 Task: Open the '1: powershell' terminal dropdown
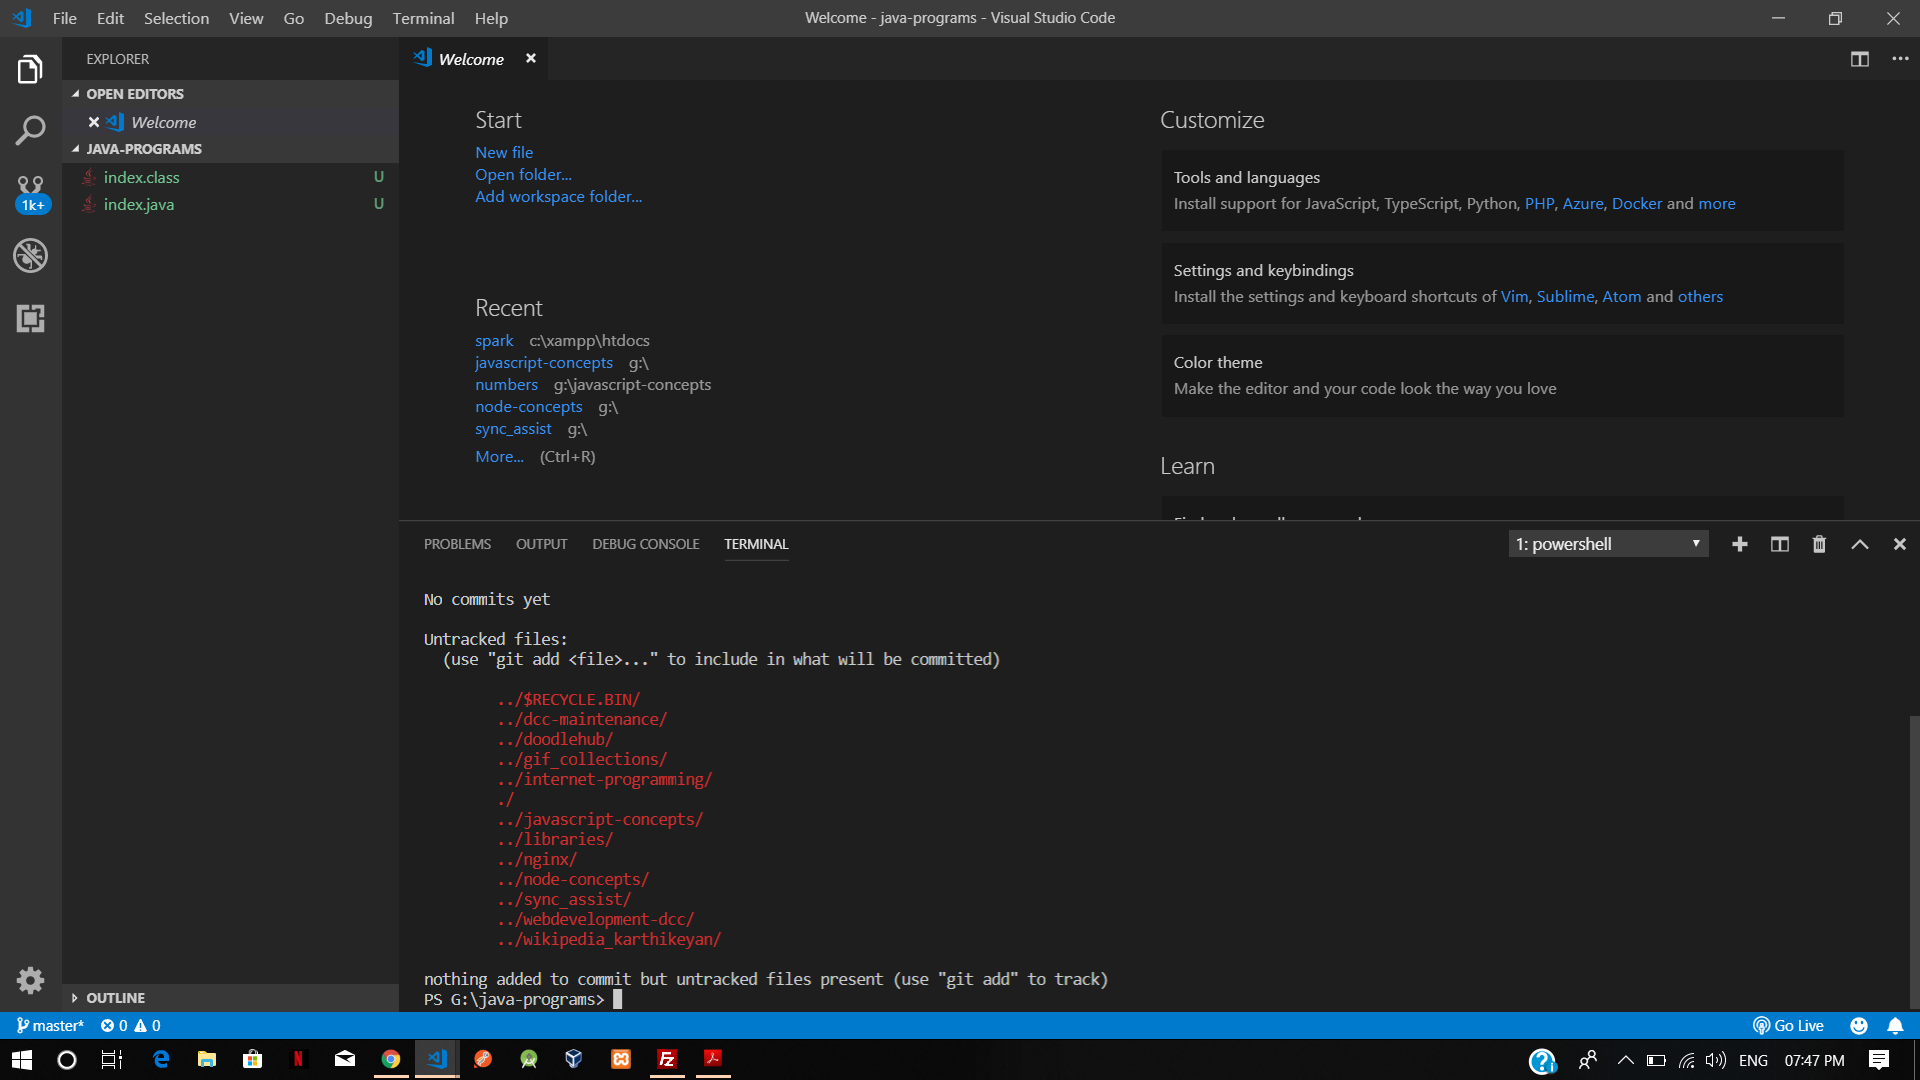1606,544
